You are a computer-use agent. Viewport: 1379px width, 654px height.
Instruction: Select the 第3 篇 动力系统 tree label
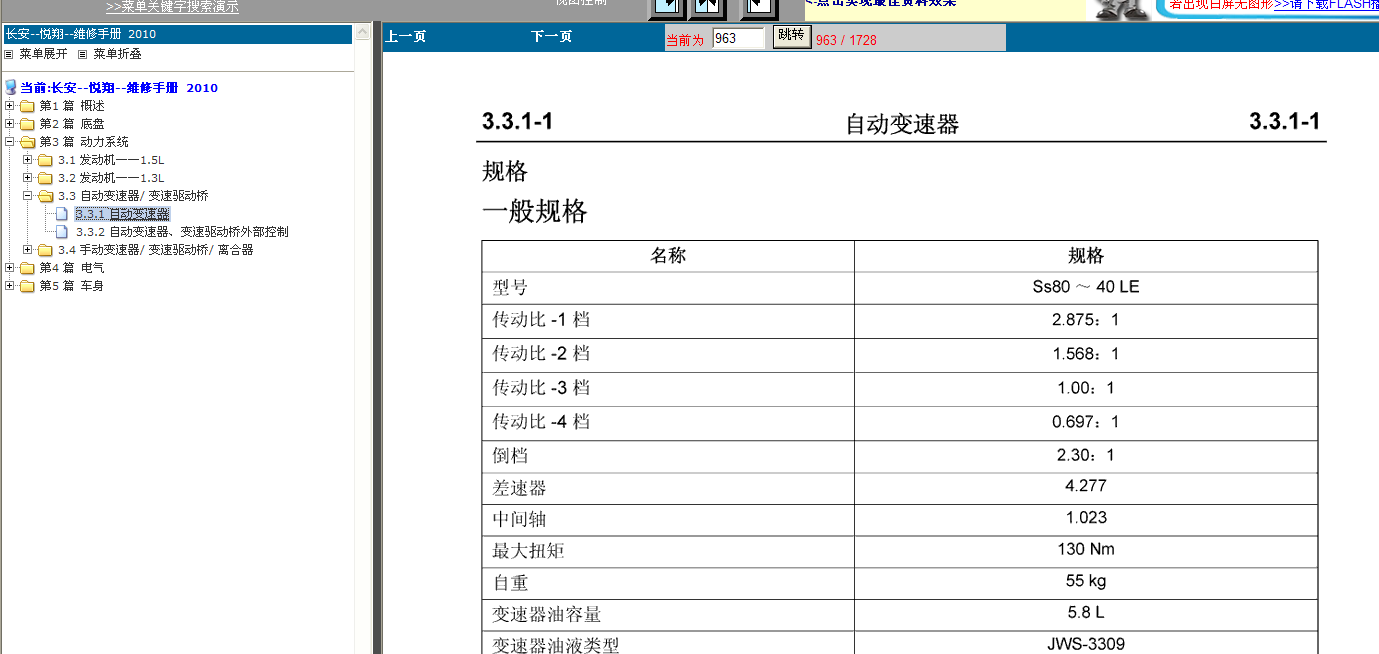click(84, 142)
